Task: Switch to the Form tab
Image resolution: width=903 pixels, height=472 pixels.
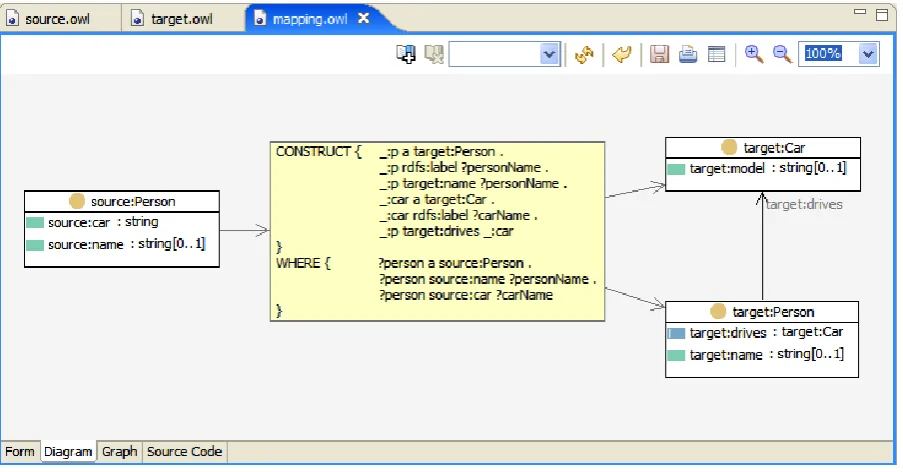Action: tap(20, 452)
